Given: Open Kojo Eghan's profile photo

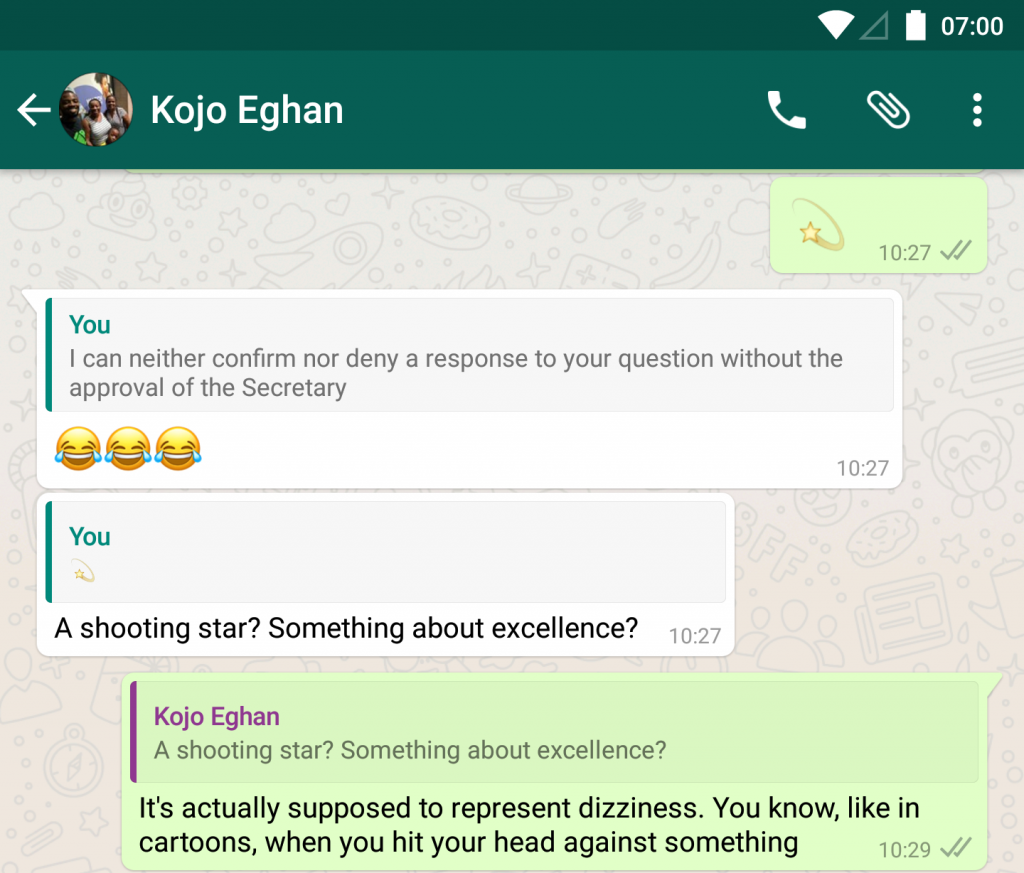Looking at the screenshot, I should (x=96, y=110).
